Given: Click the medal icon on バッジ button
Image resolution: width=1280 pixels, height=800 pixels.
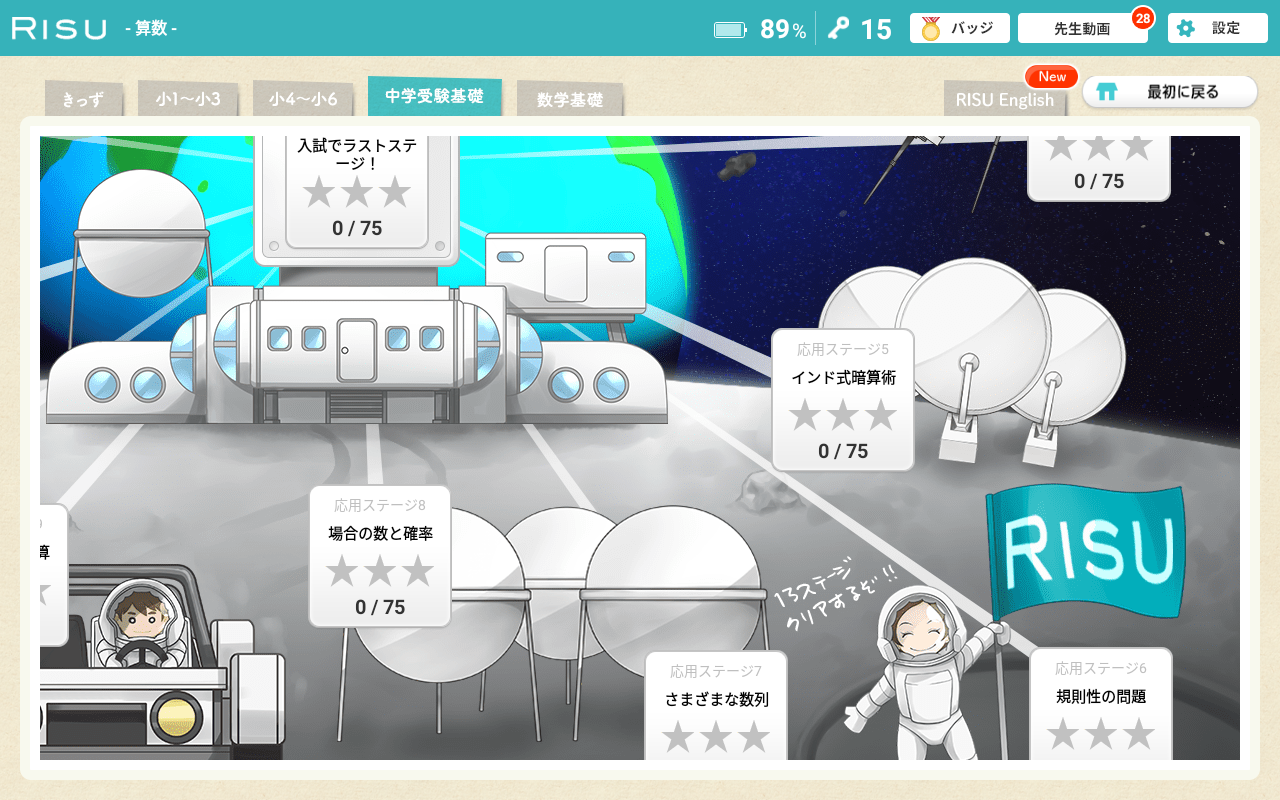Looking at the screenshot, I should 931,28.
